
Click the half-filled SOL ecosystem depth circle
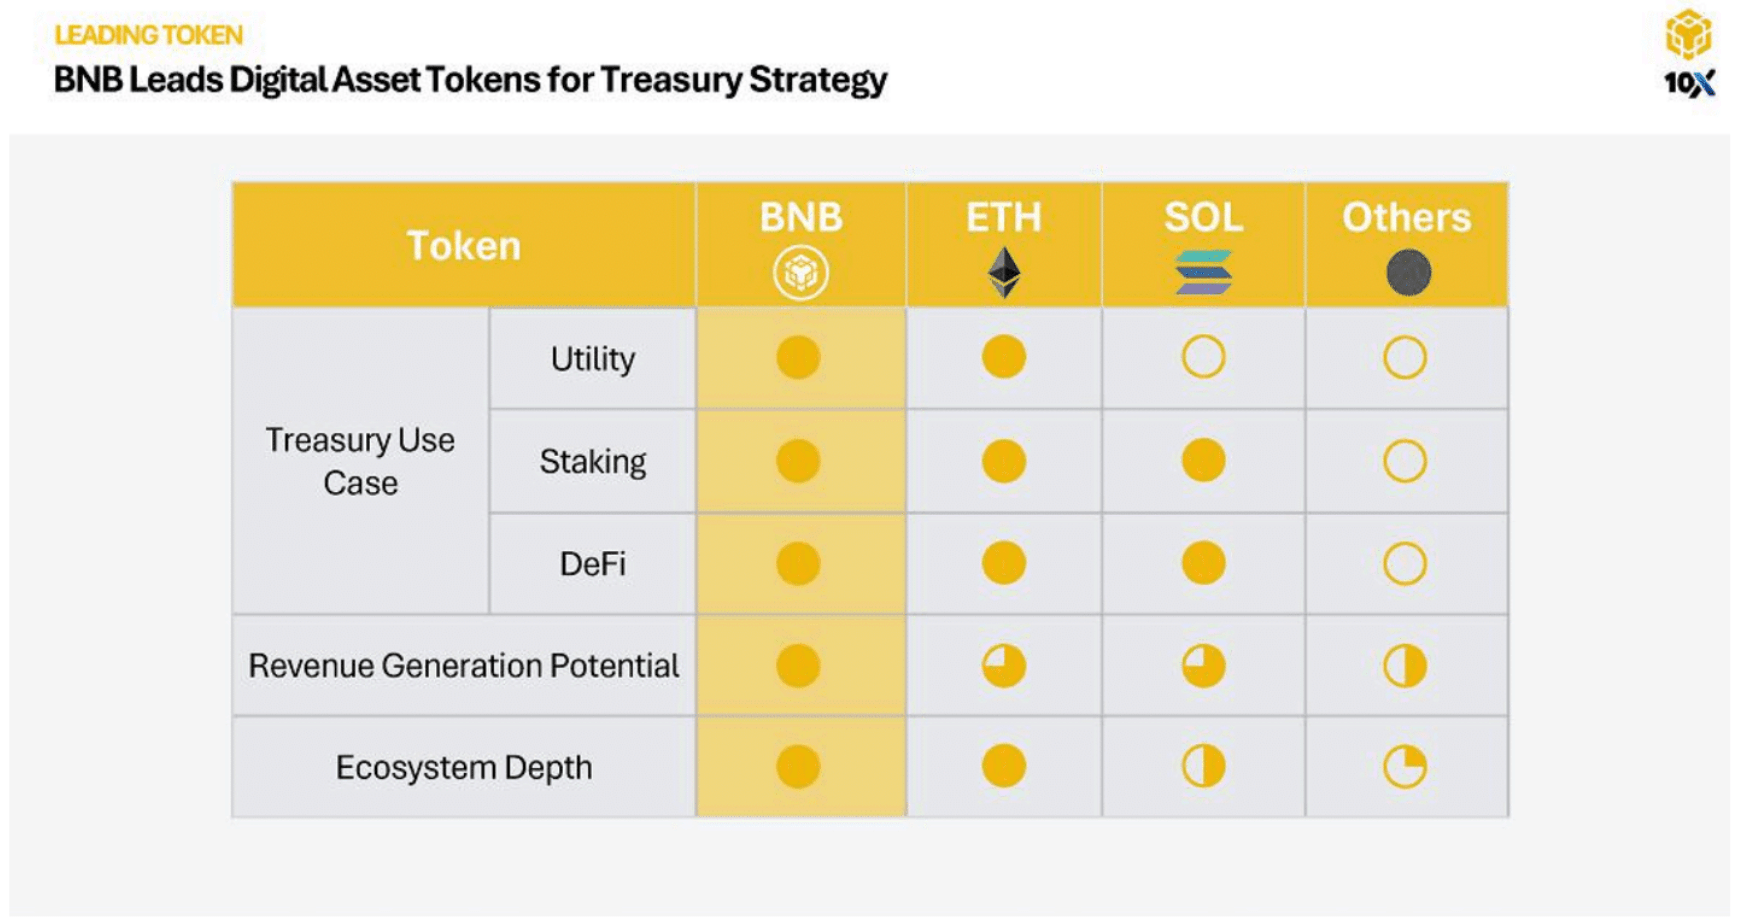(x=1203, y=767)
